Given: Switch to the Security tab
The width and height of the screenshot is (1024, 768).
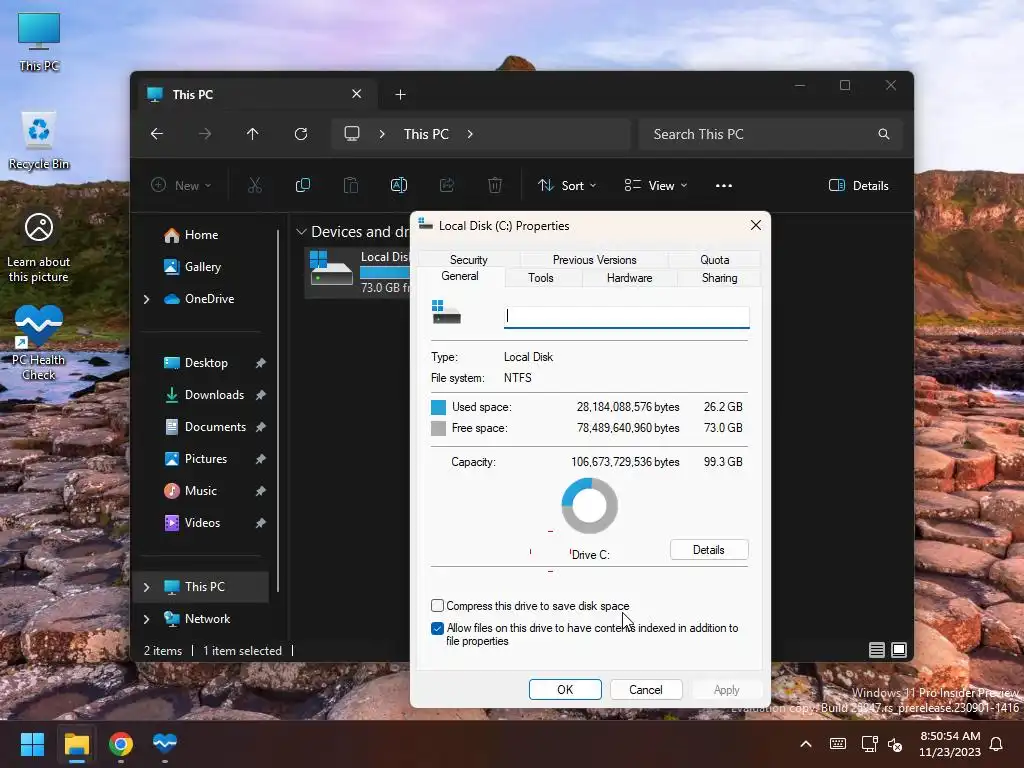Looking at the screenshot, I should (468, 259).
